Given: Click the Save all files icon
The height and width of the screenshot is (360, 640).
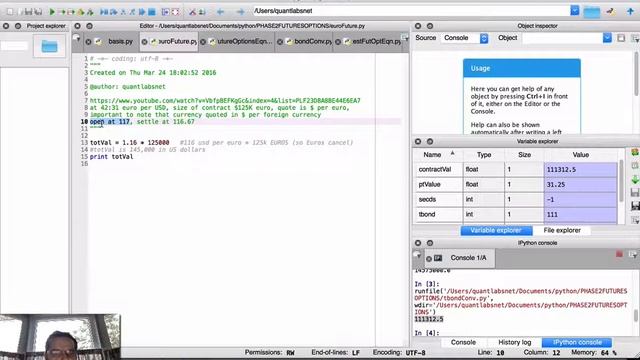Looking at the screenshot, I should coord(38,12).
